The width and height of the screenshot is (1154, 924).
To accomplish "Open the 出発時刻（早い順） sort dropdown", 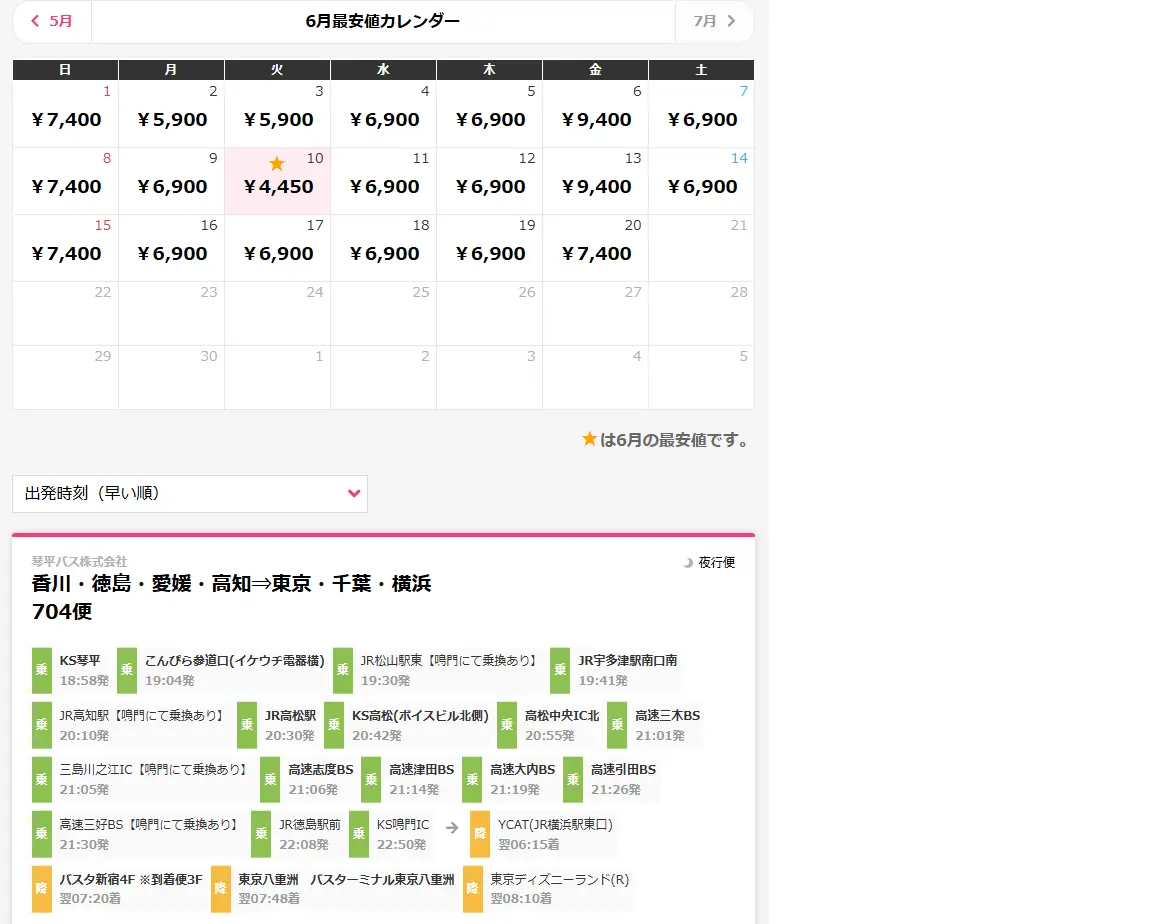I will 190,493.
